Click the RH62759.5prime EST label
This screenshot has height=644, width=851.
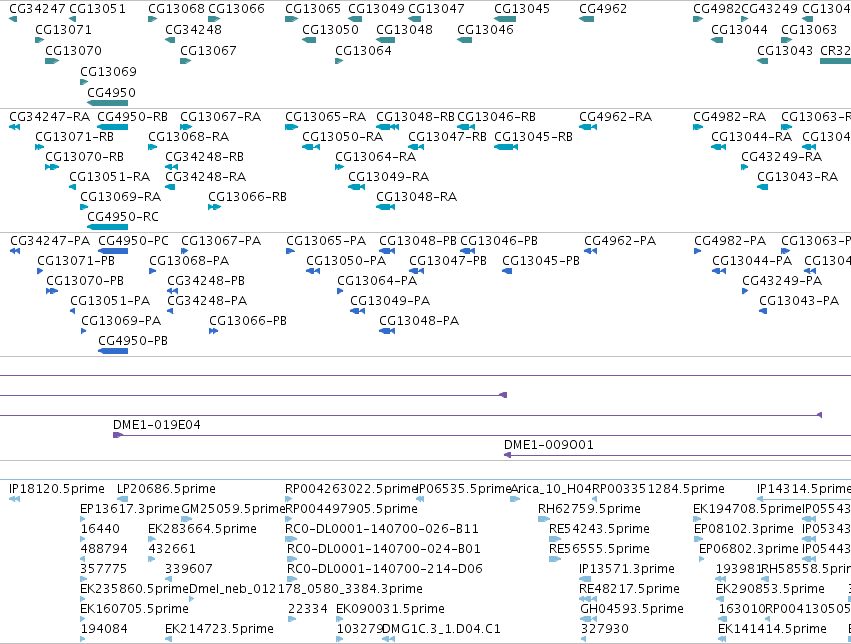pyautogui.click(x=589, y=509)
